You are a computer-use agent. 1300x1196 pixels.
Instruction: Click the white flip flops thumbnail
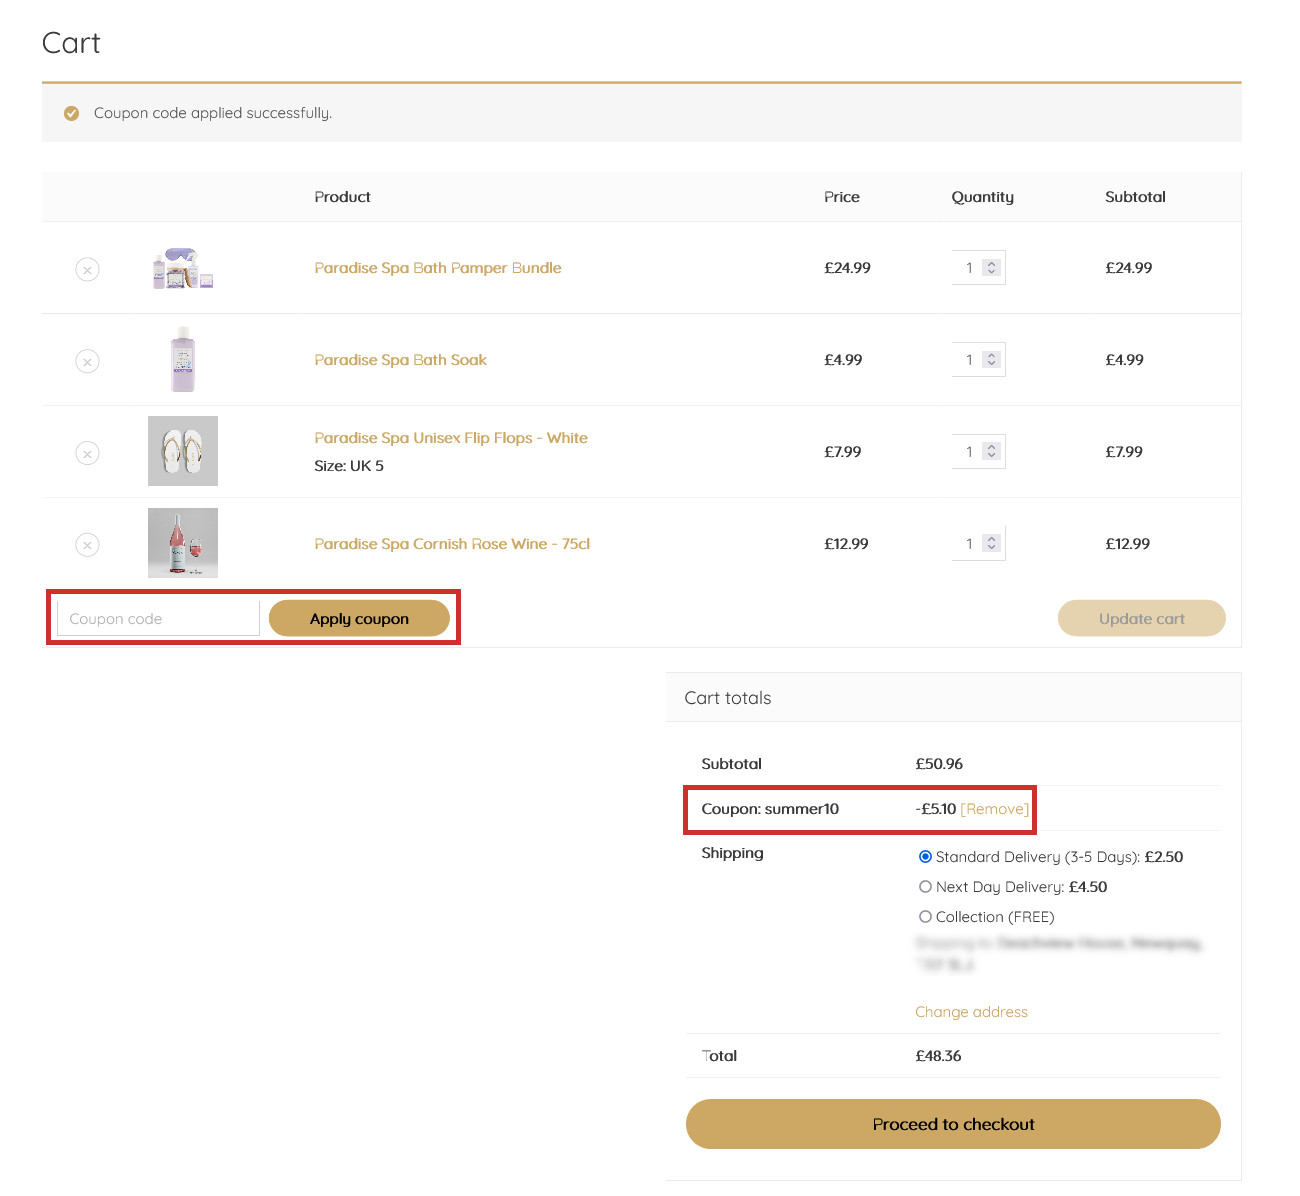[x=183, y=451]
